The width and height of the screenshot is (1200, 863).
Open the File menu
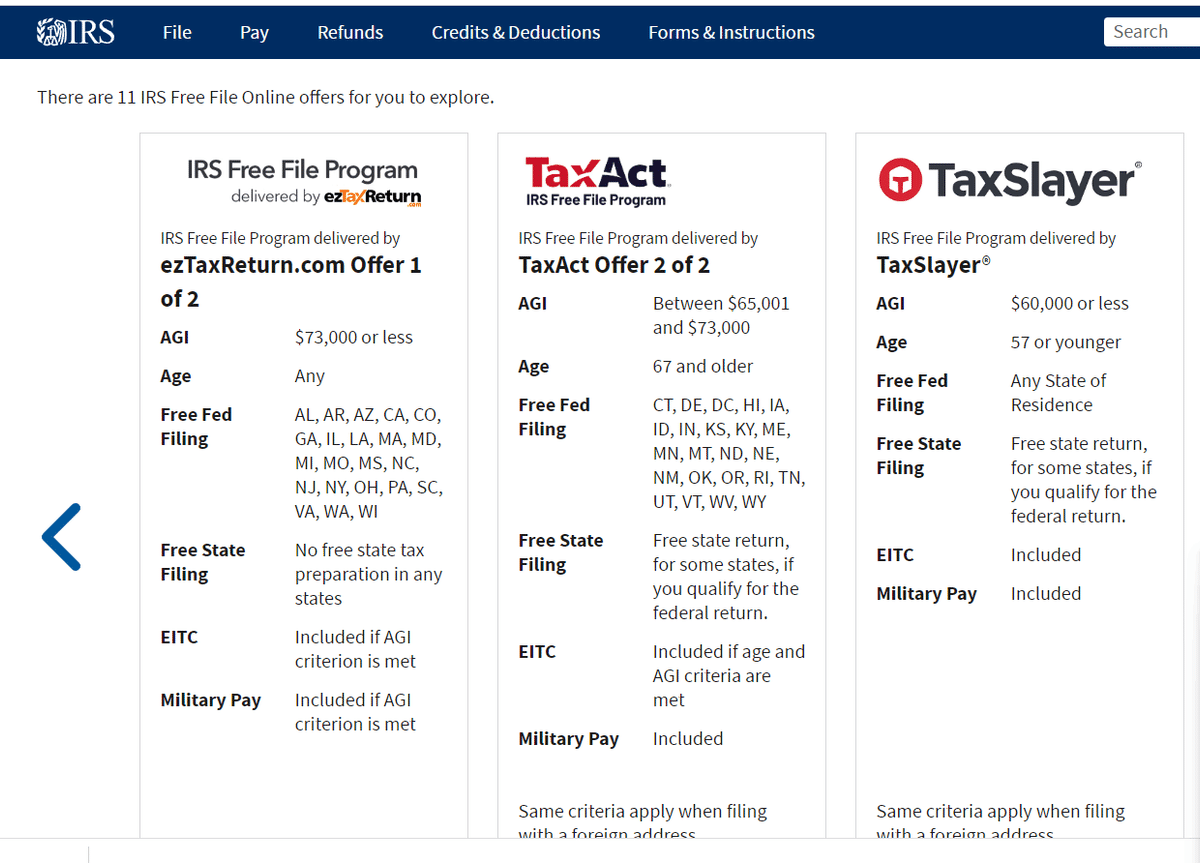177,32
